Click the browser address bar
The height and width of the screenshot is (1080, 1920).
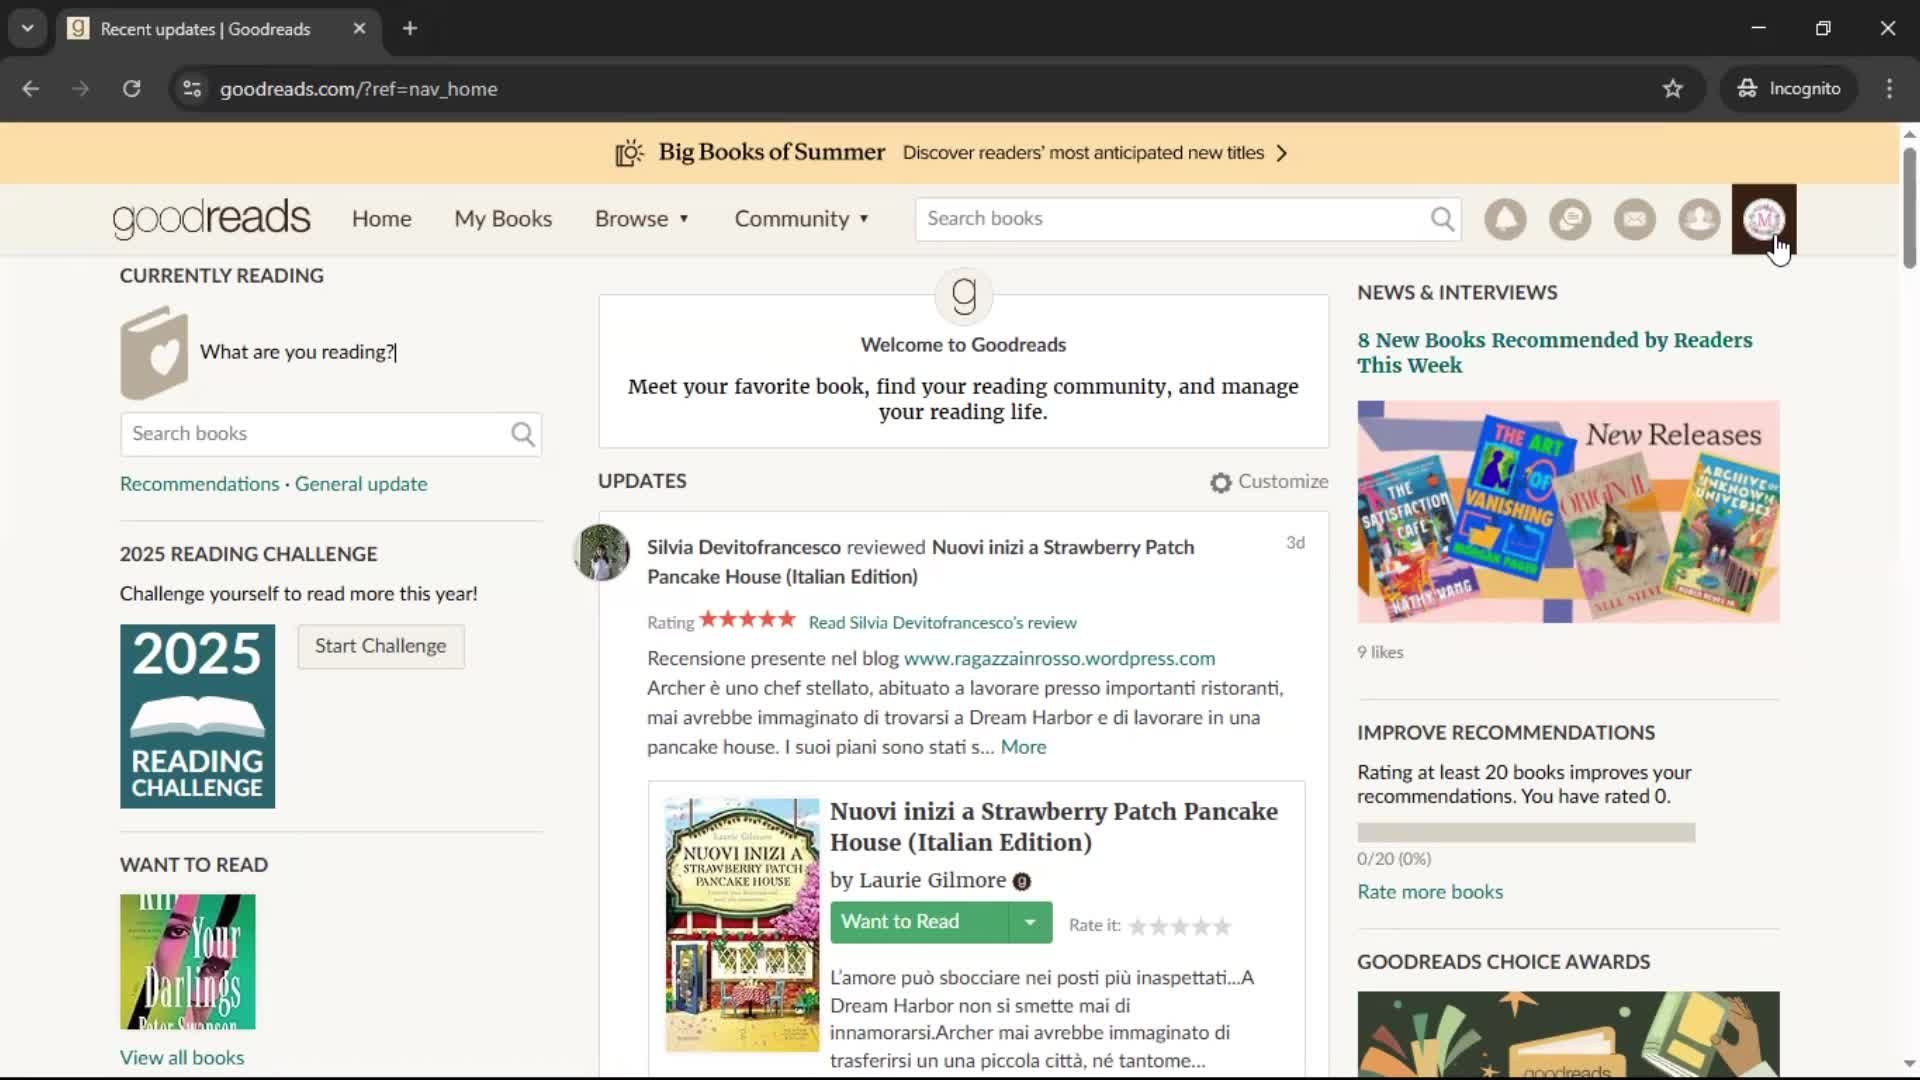pyautogui.click(x=930, y=89)
